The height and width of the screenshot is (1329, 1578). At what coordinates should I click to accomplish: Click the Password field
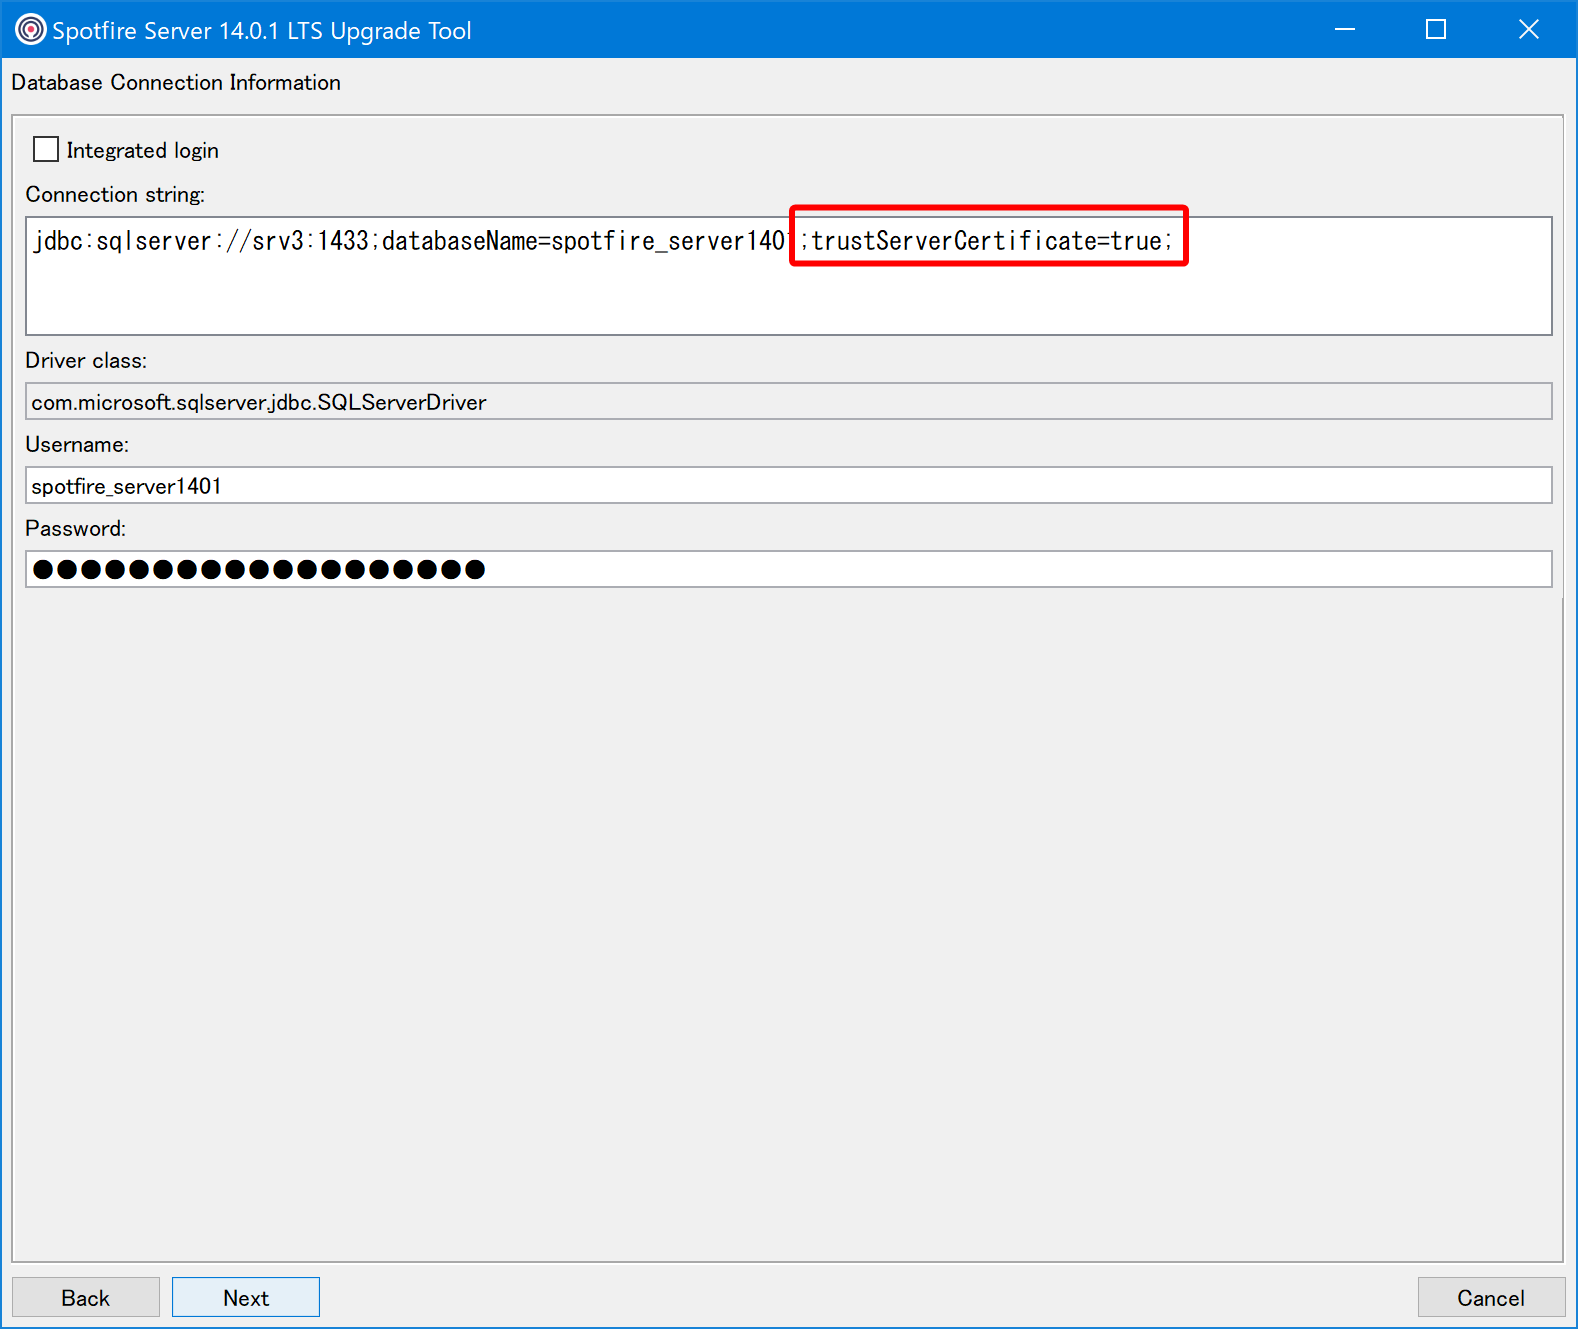coord(788,569)
